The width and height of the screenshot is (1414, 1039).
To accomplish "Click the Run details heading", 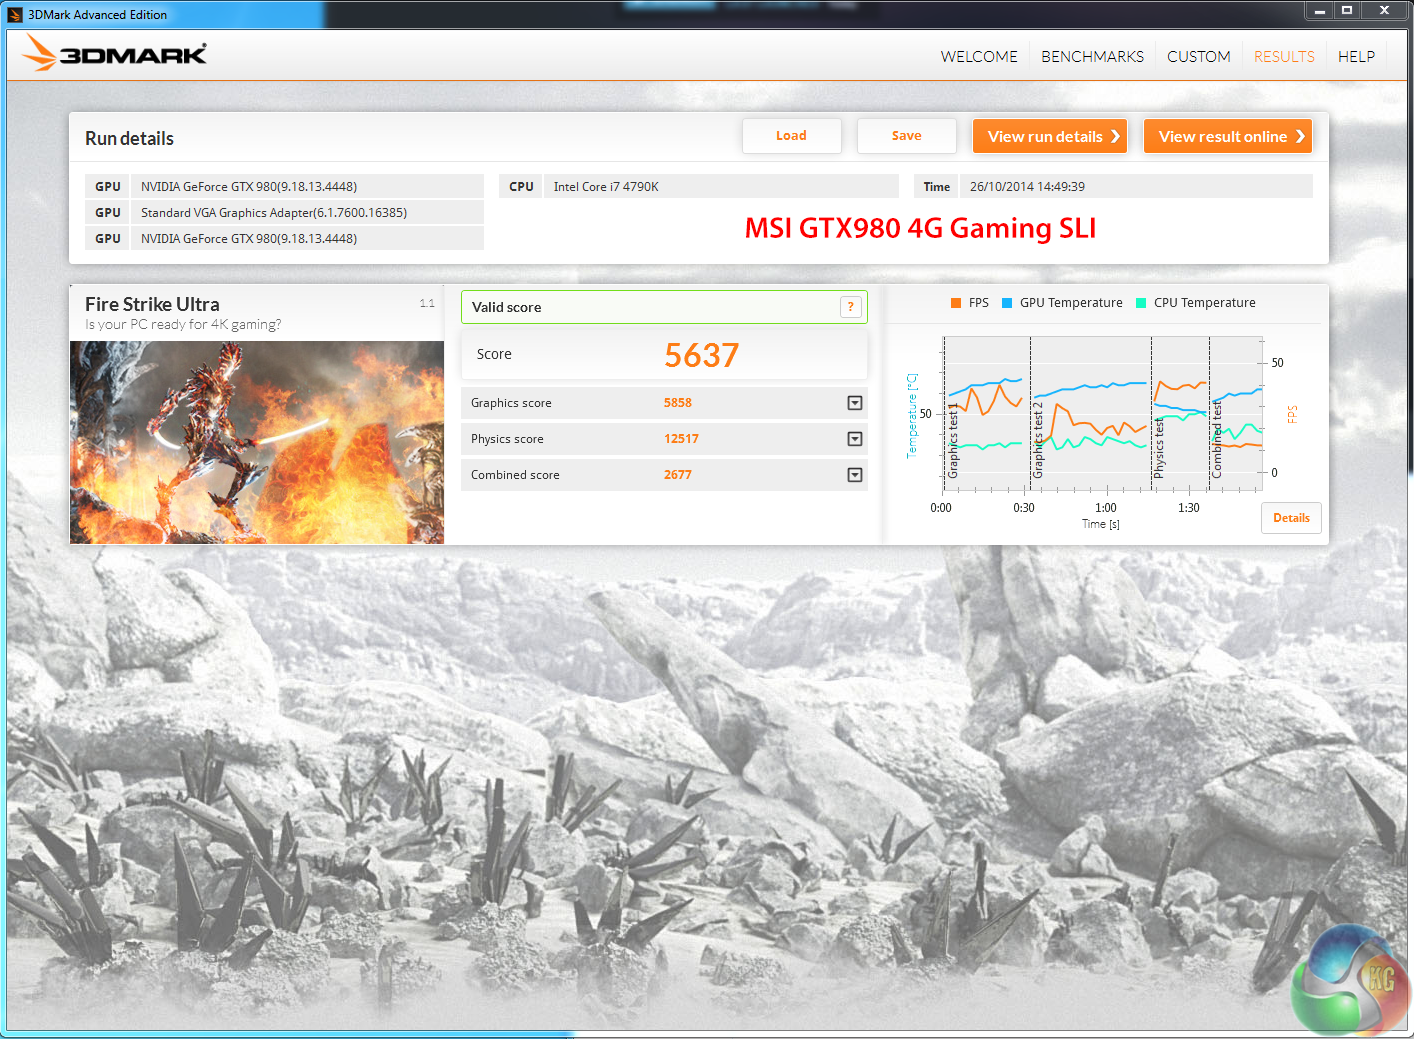I will click(129, 139).
